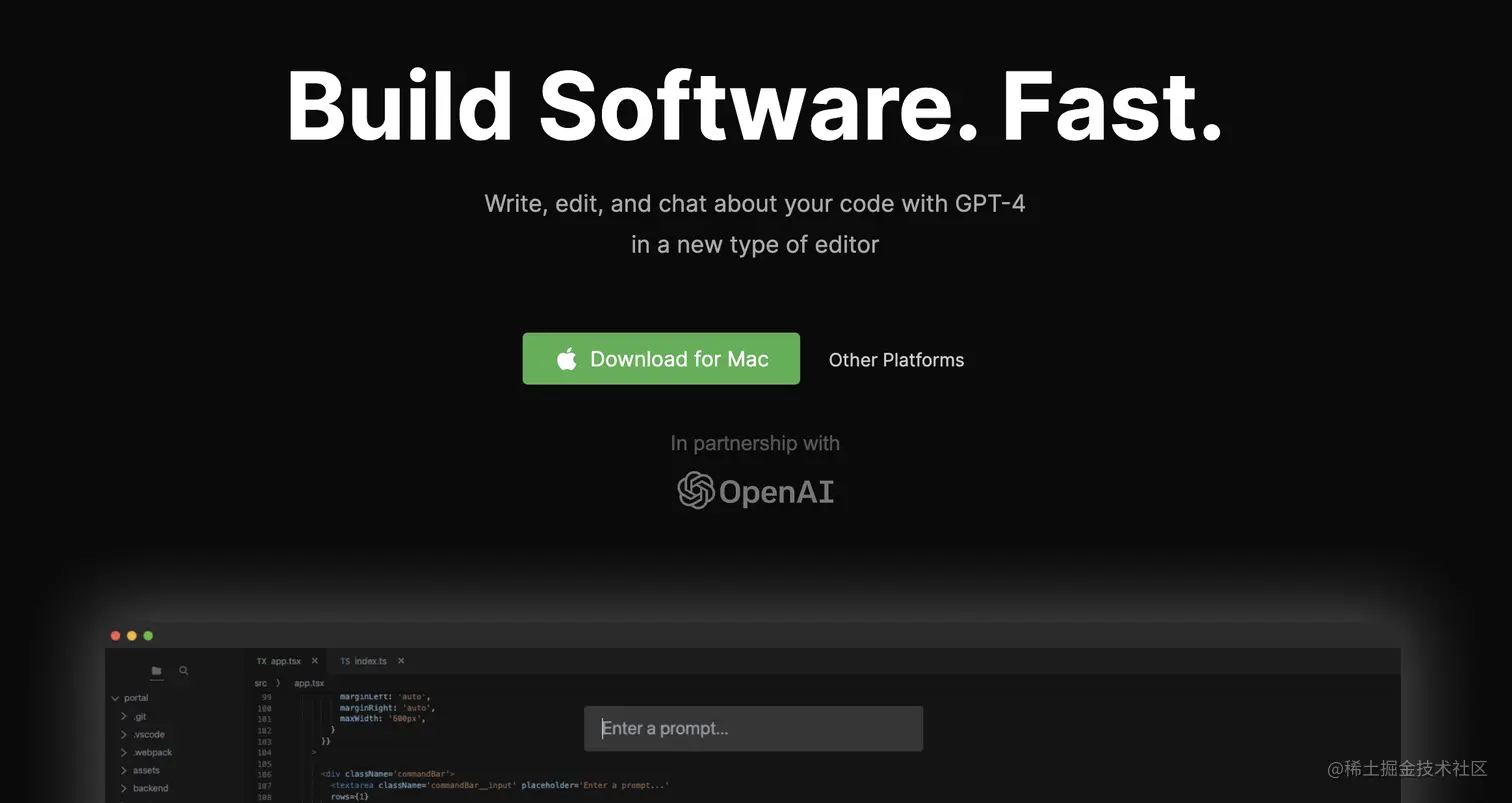Image resolution: width=1512 pixels, height=803 pixels.
Task: Click the src breadcrumb segment
Action: pos(261,683)
